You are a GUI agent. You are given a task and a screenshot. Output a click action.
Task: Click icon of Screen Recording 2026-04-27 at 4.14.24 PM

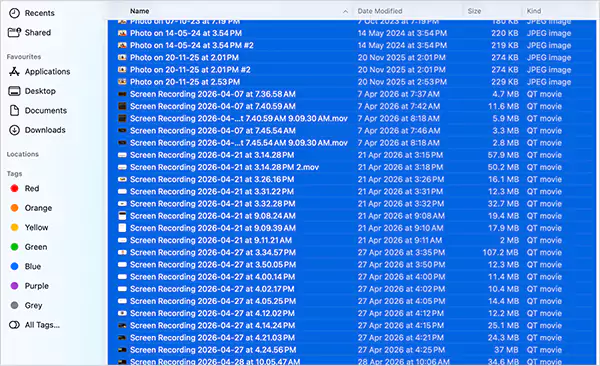click(x=122, y=326)
